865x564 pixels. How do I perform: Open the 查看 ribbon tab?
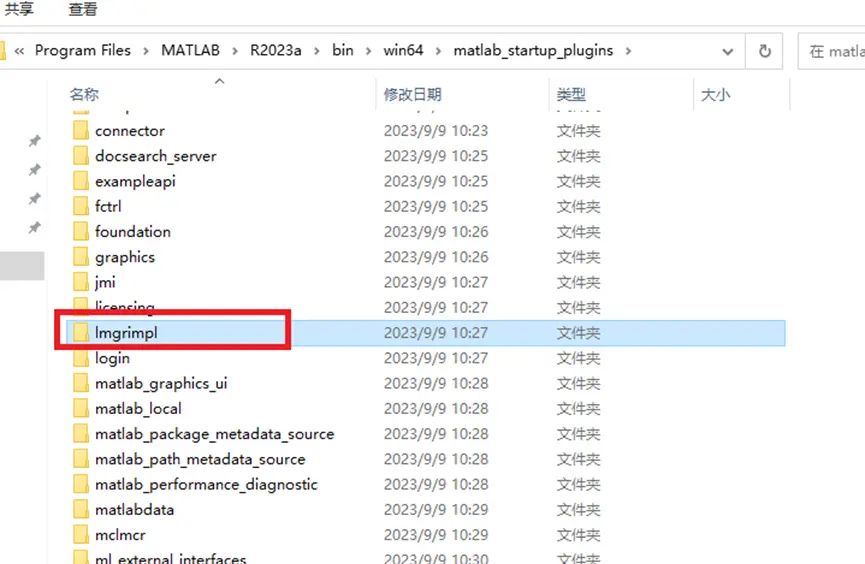coord(83,9)
